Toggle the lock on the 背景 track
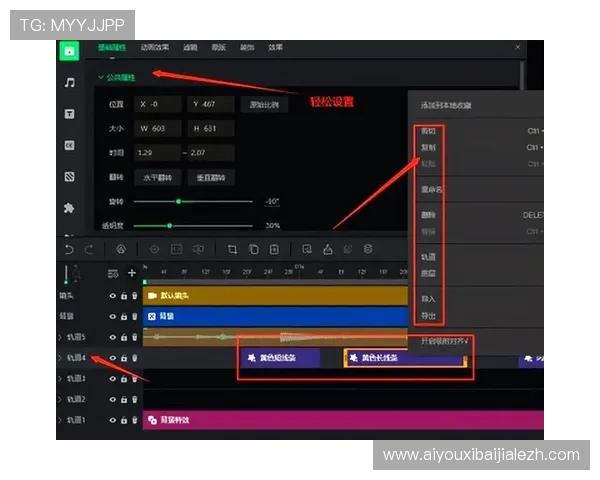 [x=124, y=316]
